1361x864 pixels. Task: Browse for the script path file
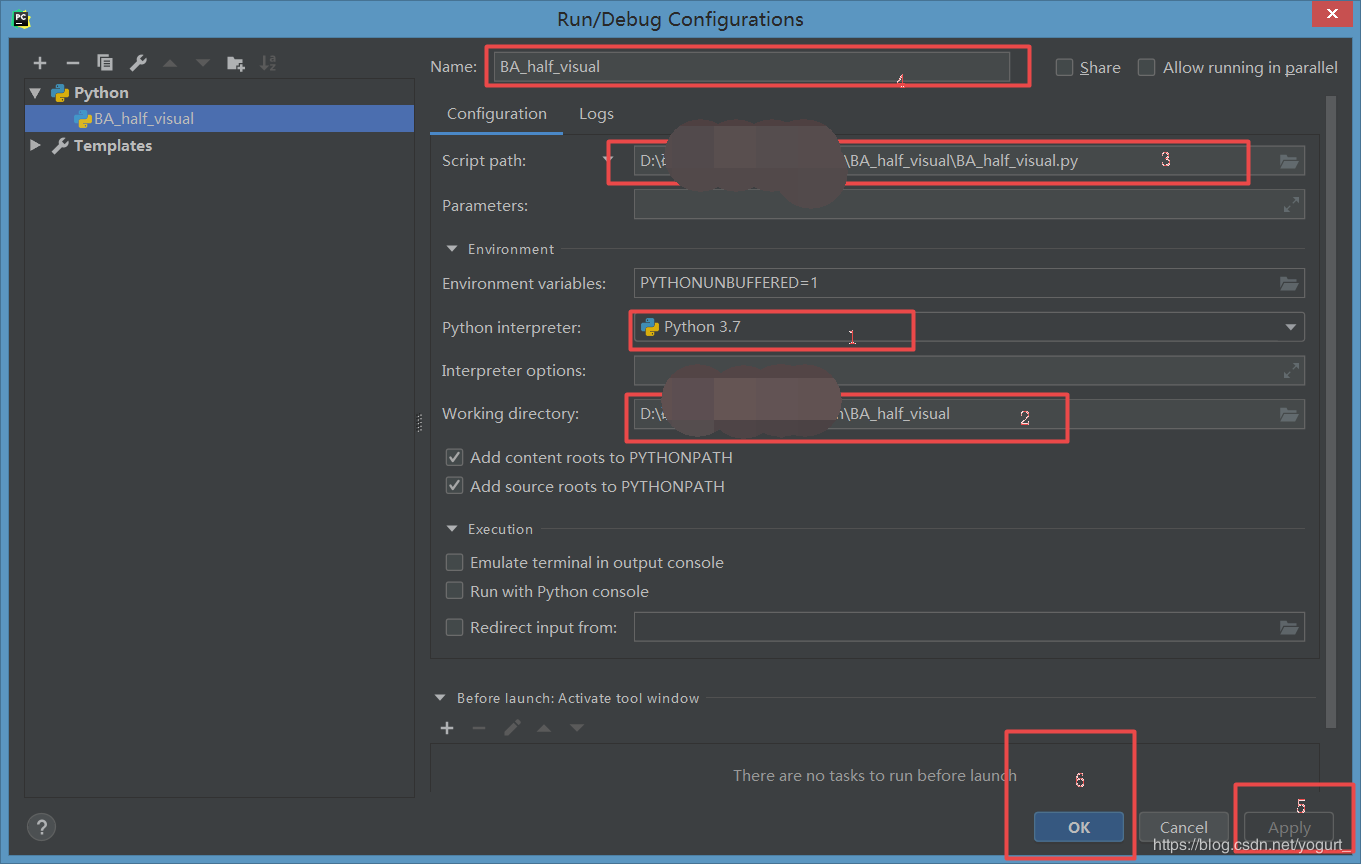(x=1288, y=160)
